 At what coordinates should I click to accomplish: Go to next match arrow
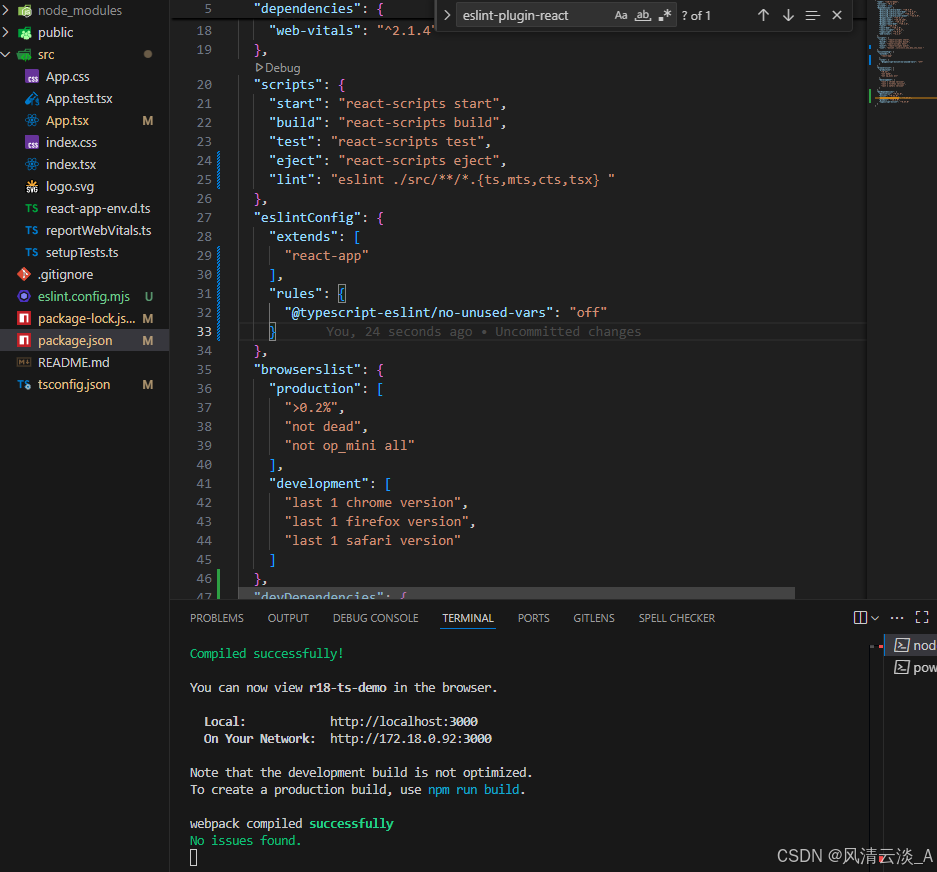click(x=788, y=16)
